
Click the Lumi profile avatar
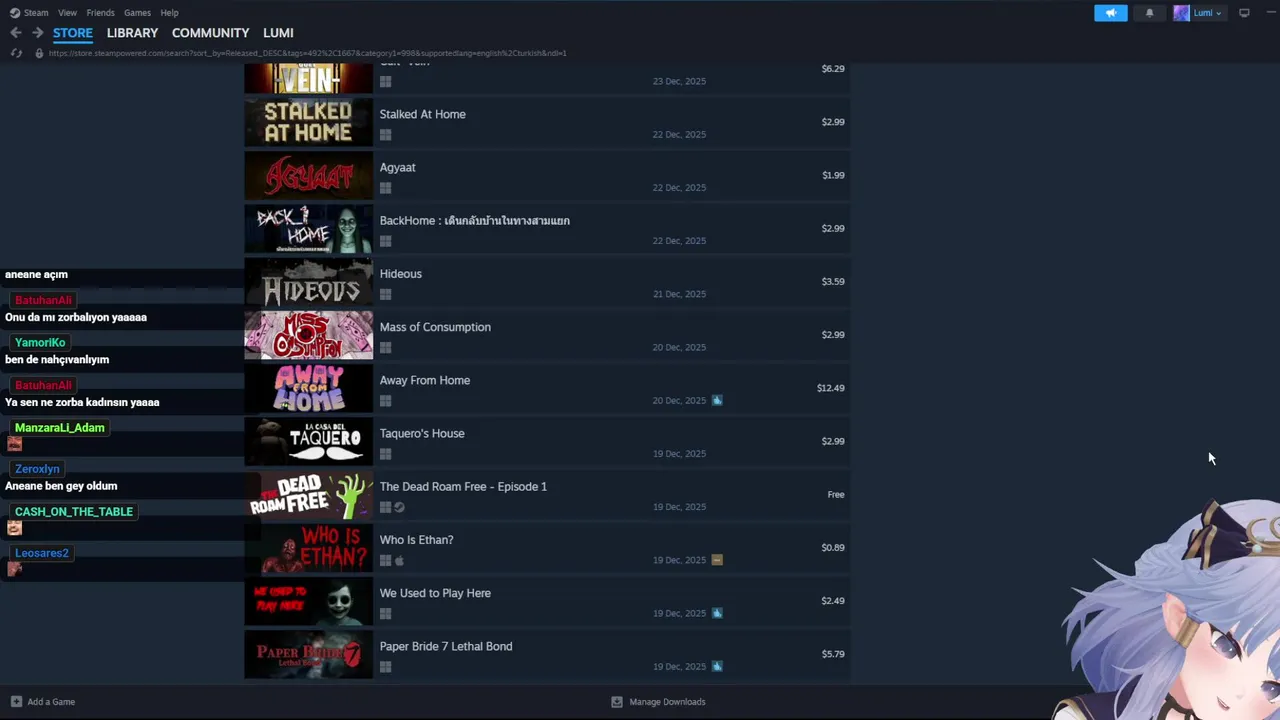pos(1181,13)
